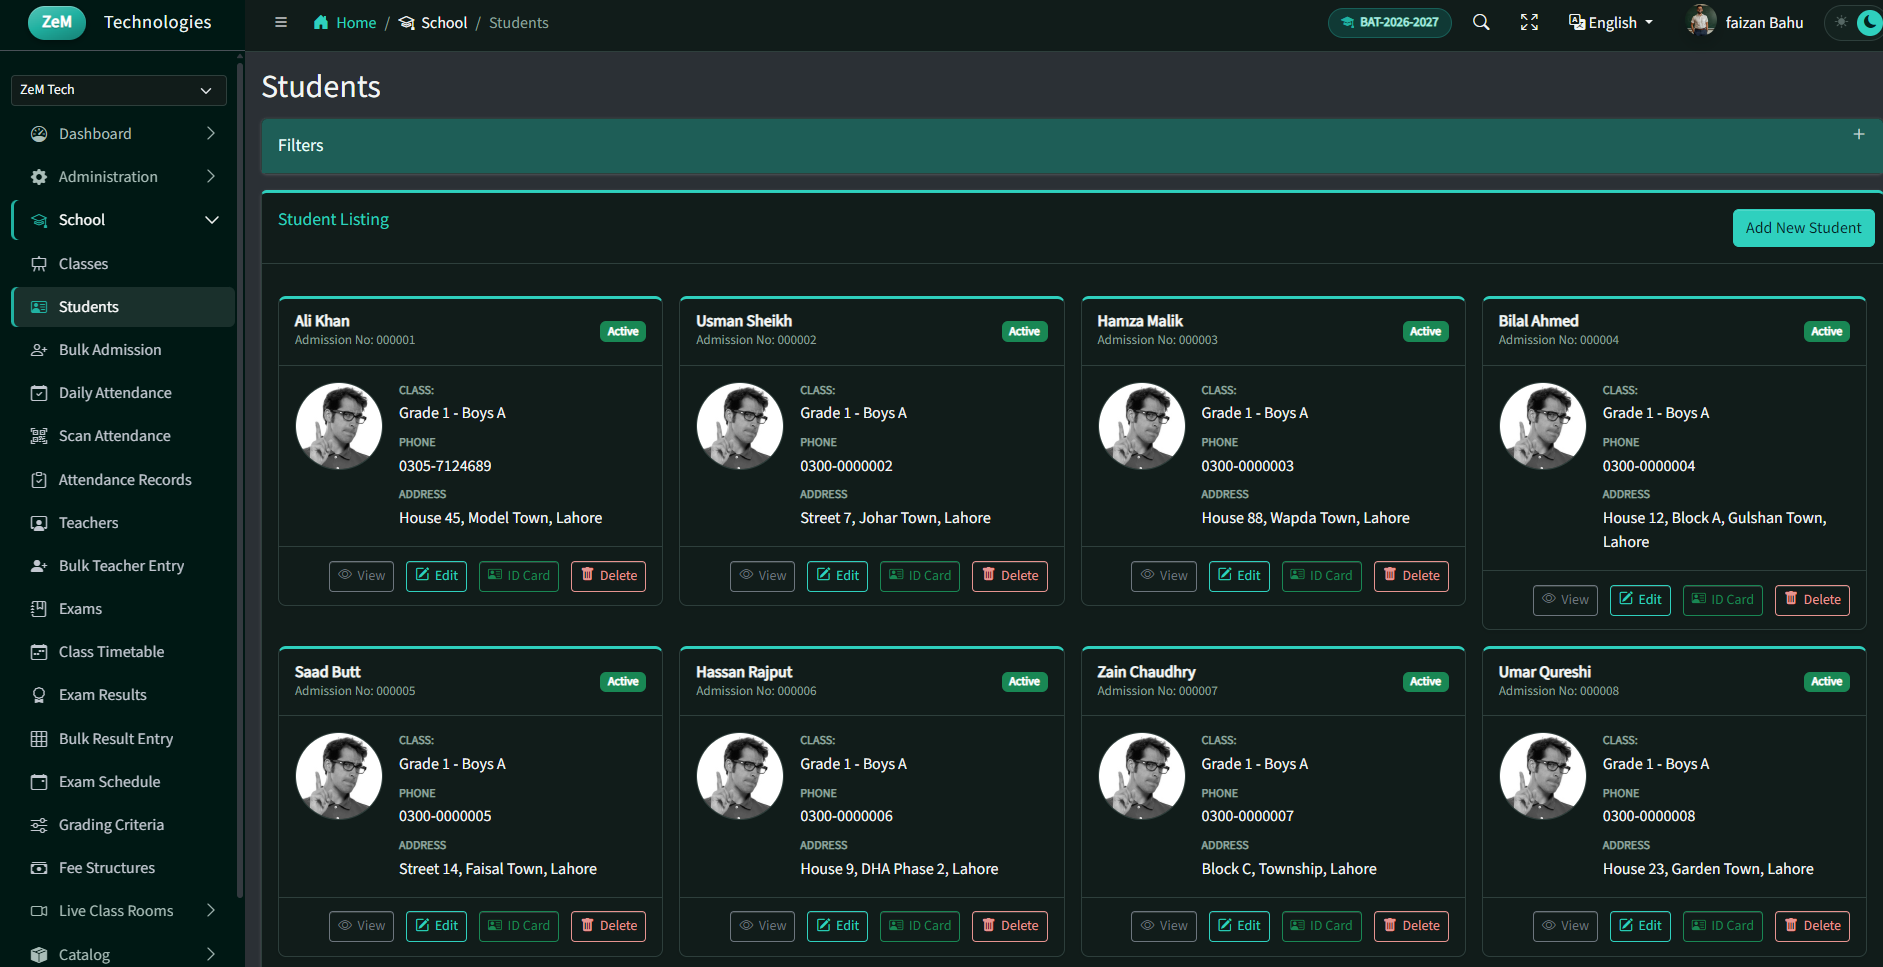Expand the Live Class Rooms chevron
The height and width of the screenshot is (967, 1883).
click(x=210, y=910)
